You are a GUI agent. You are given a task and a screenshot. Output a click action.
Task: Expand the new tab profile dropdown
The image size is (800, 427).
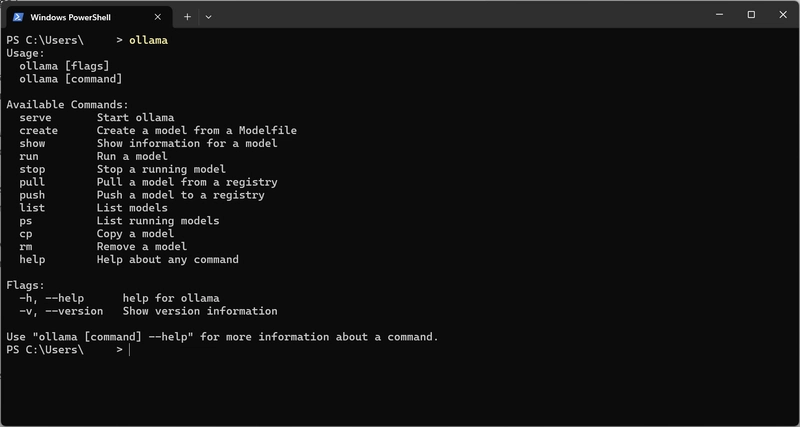tap(208, 16)
